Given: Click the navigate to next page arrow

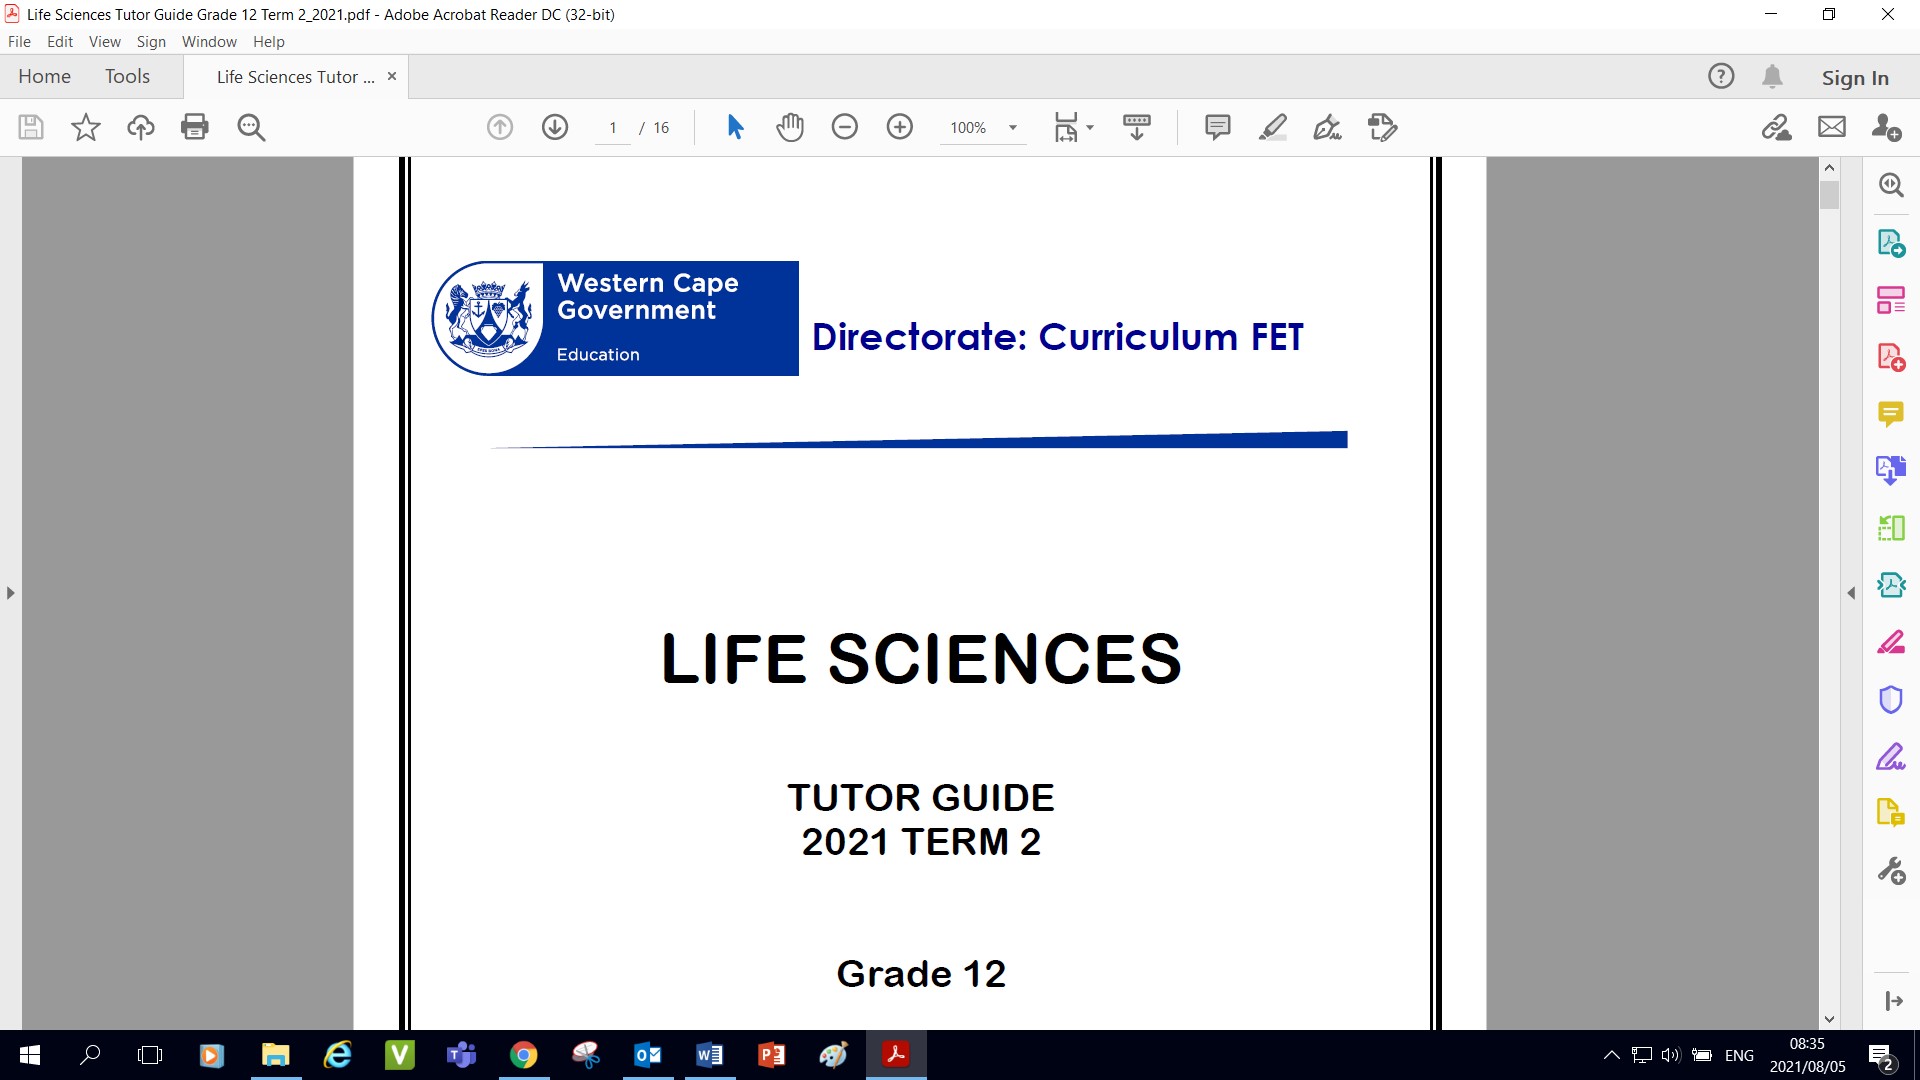Looking at the screenshot, I should tap(553, 128).
